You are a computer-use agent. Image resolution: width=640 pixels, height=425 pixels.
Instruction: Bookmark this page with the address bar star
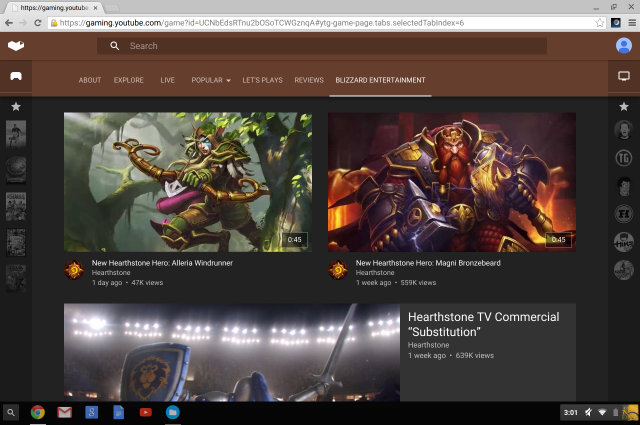600,22
